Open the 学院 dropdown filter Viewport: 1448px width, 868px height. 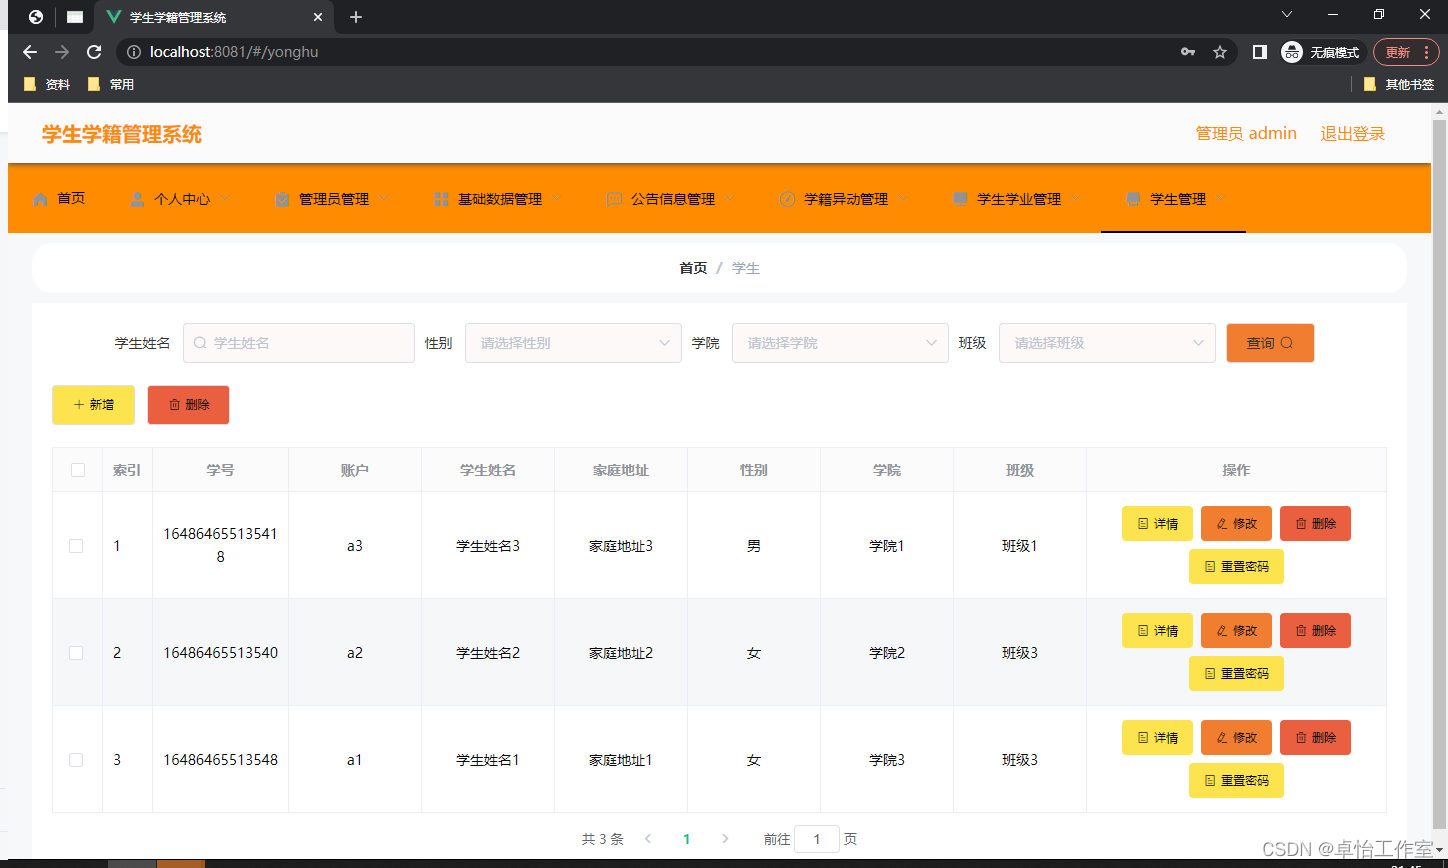840,343
